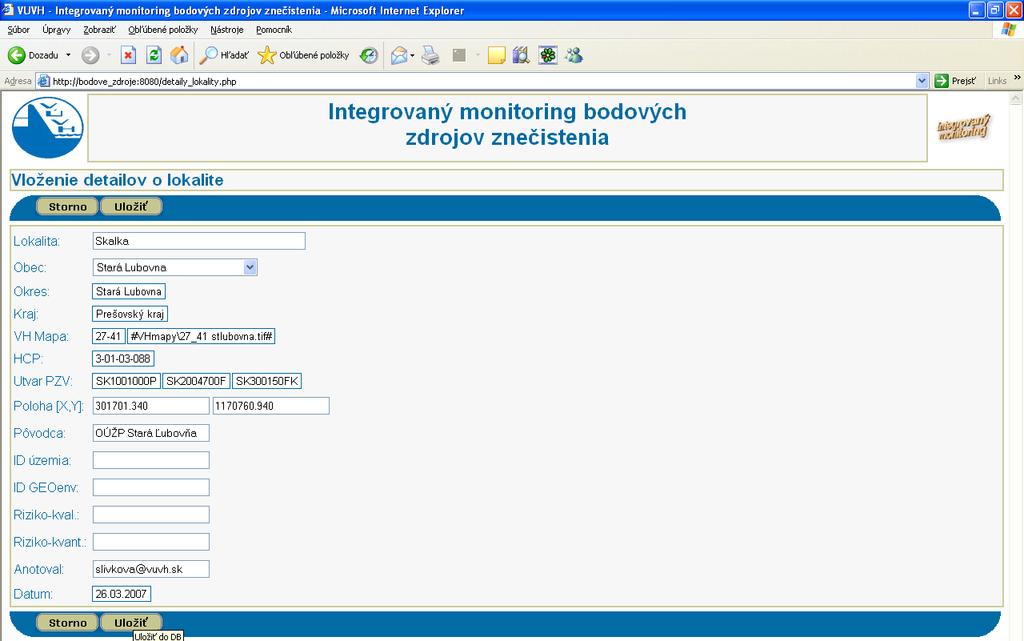
Task: Open Hľadať search in toolbar
Action: [224, 55]
